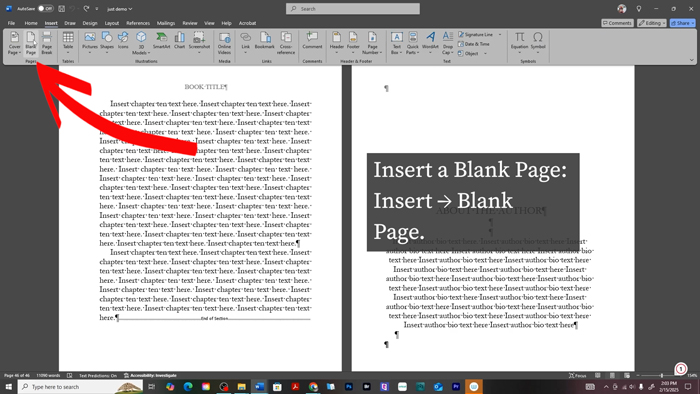Expand Object dropdown arrow
This screenshot has width=700, height=394.
[x=485, y=54]
